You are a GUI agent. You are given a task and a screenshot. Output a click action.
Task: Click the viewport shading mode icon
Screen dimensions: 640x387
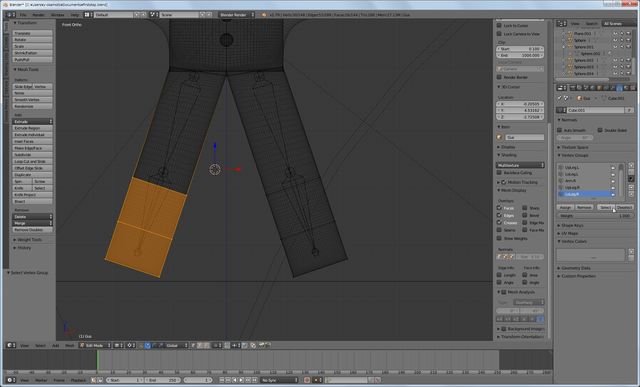(119, 345)
